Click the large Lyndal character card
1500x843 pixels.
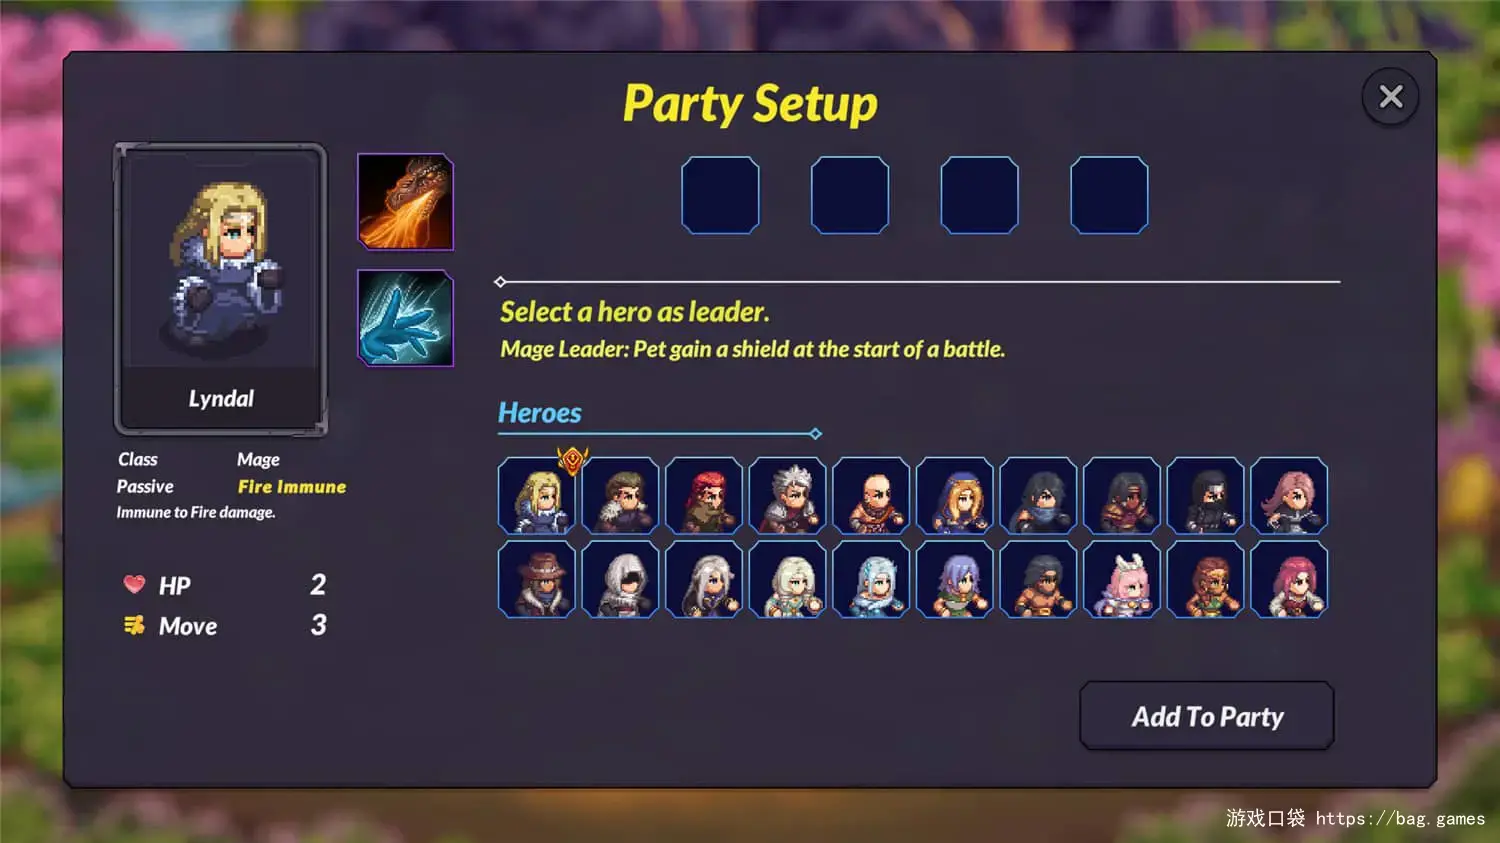pos(221,289)
